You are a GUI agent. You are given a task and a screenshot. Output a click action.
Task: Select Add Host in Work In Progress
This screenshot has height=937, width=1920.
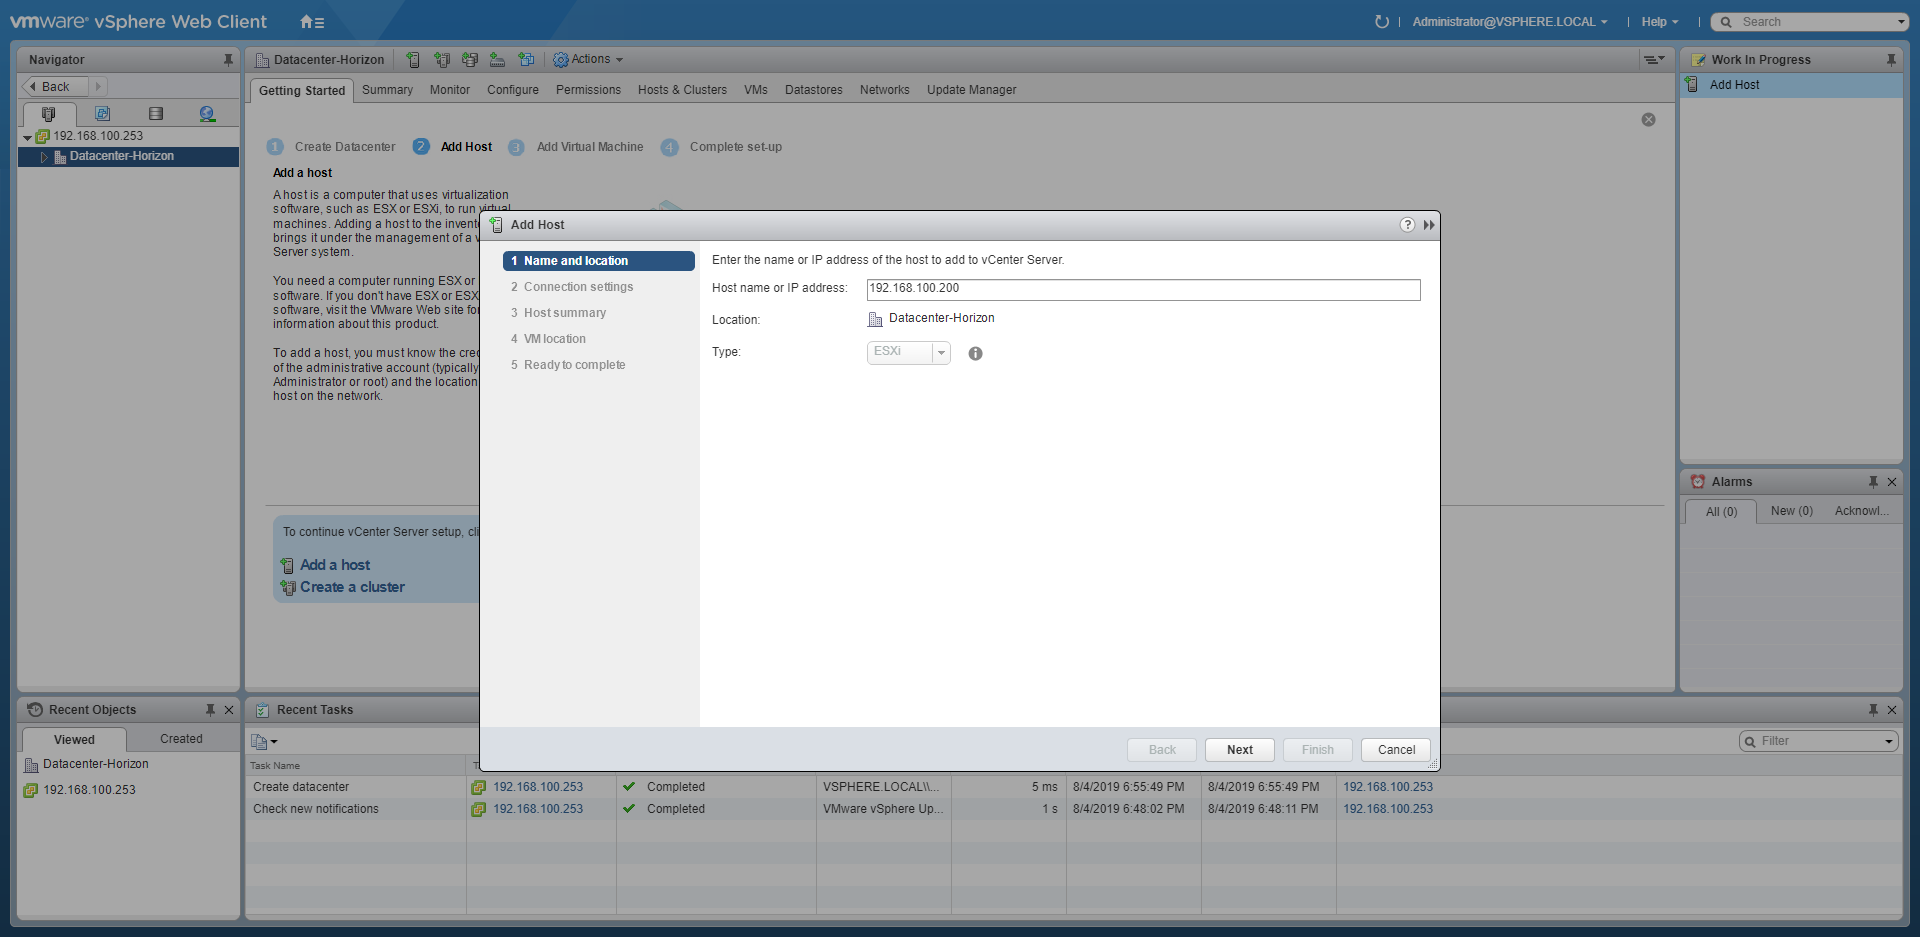(x=1734, y=85)
